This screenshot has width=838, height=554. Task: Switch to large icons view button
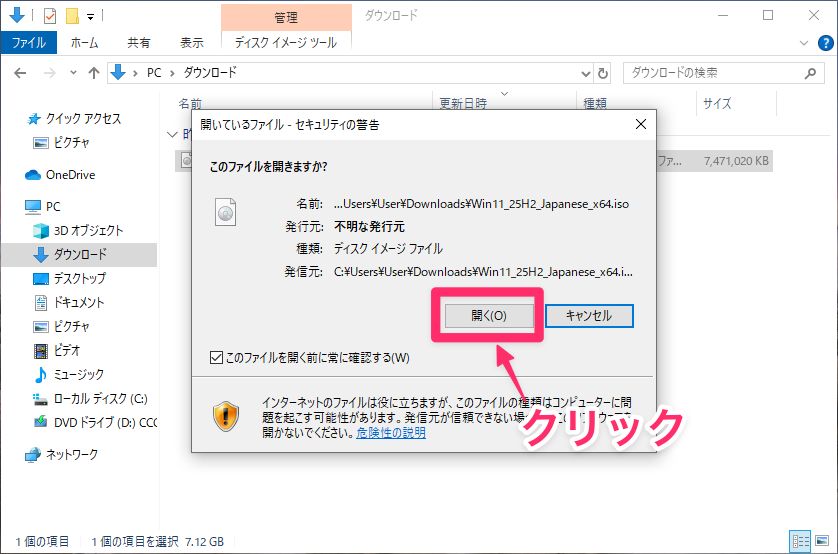click(820, 541)
